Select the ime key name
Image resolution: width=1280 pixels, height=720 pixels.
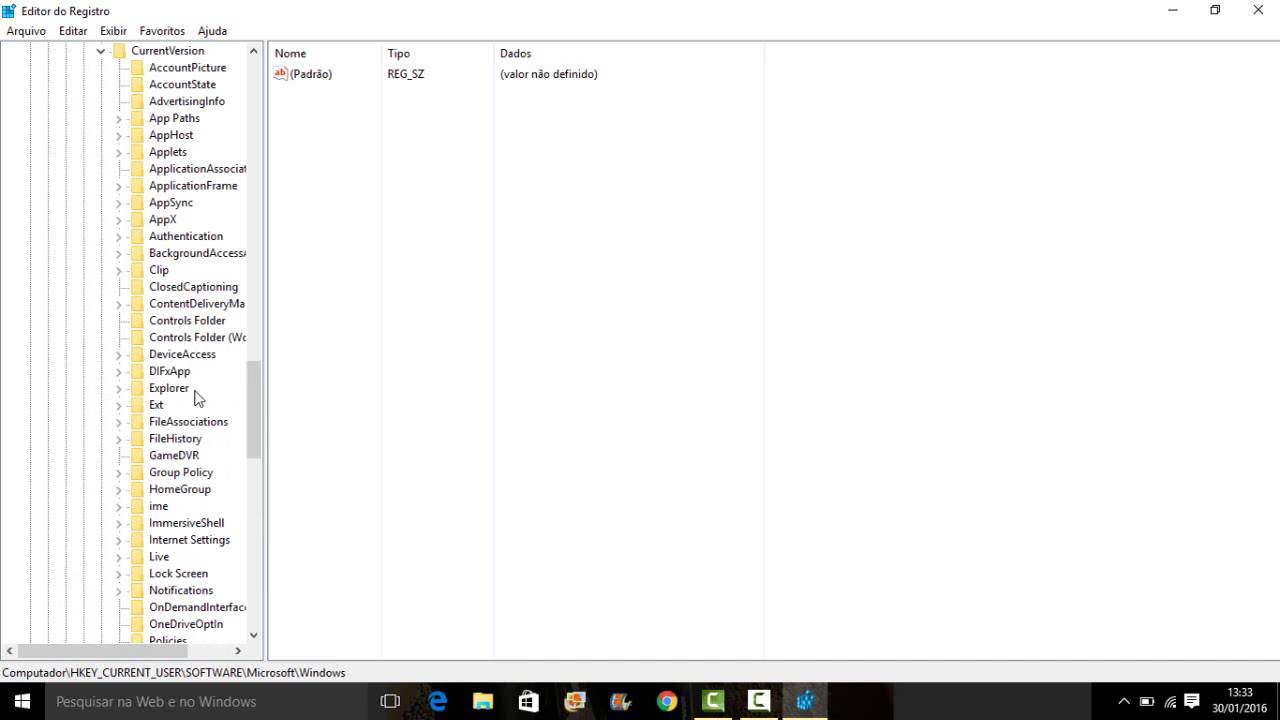pyautogui.click(x=159, y=506)
